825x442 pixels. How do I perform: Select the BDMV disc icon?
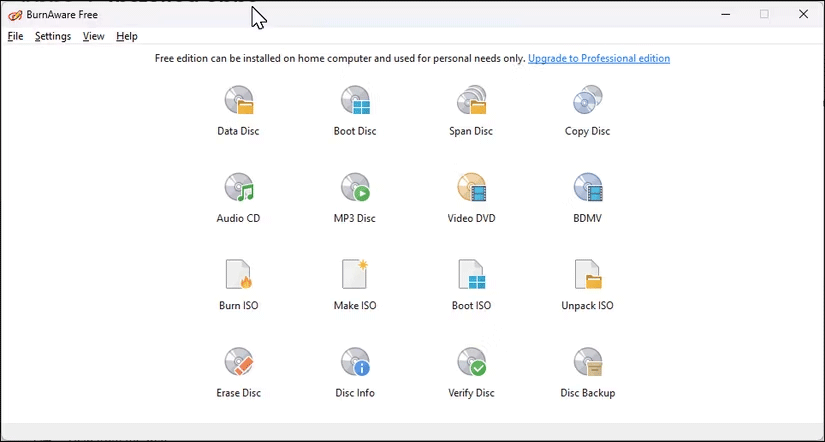click(588, 187)
